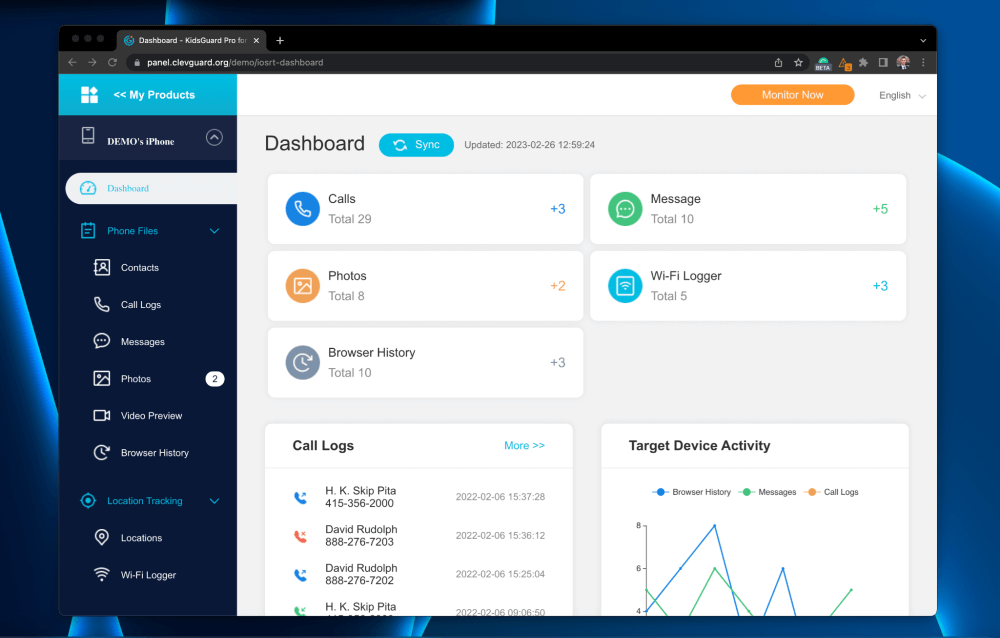Click the call icon beside 415-356-2000

(x=300, y=497)
